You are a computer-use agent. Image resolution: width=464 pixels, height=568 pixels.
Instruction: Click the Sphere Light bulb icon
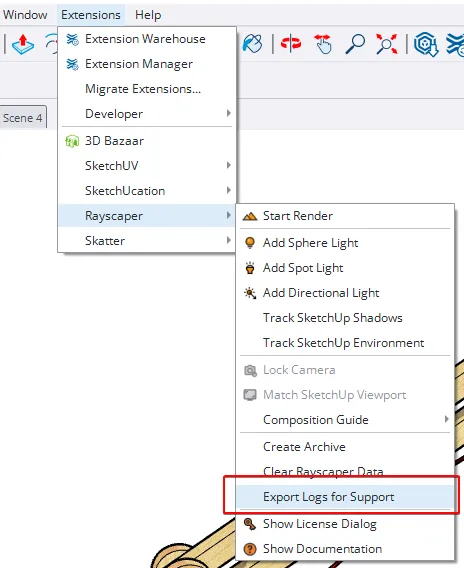pyautogui.click(x=250, y=243)
